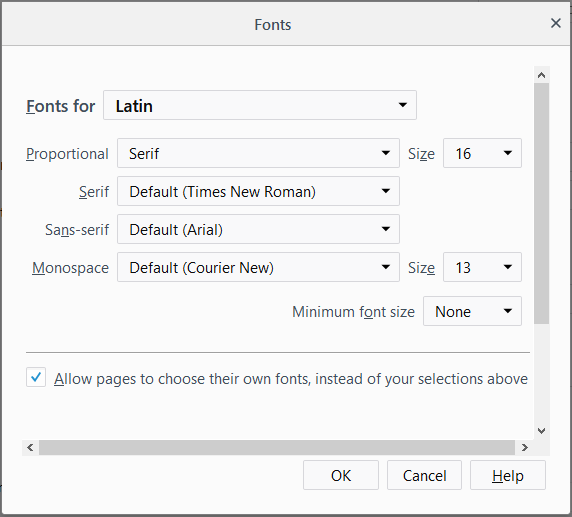572x517 pixels.
Task: Change the proportional font size 16
Action: click(x=482, y=153)
